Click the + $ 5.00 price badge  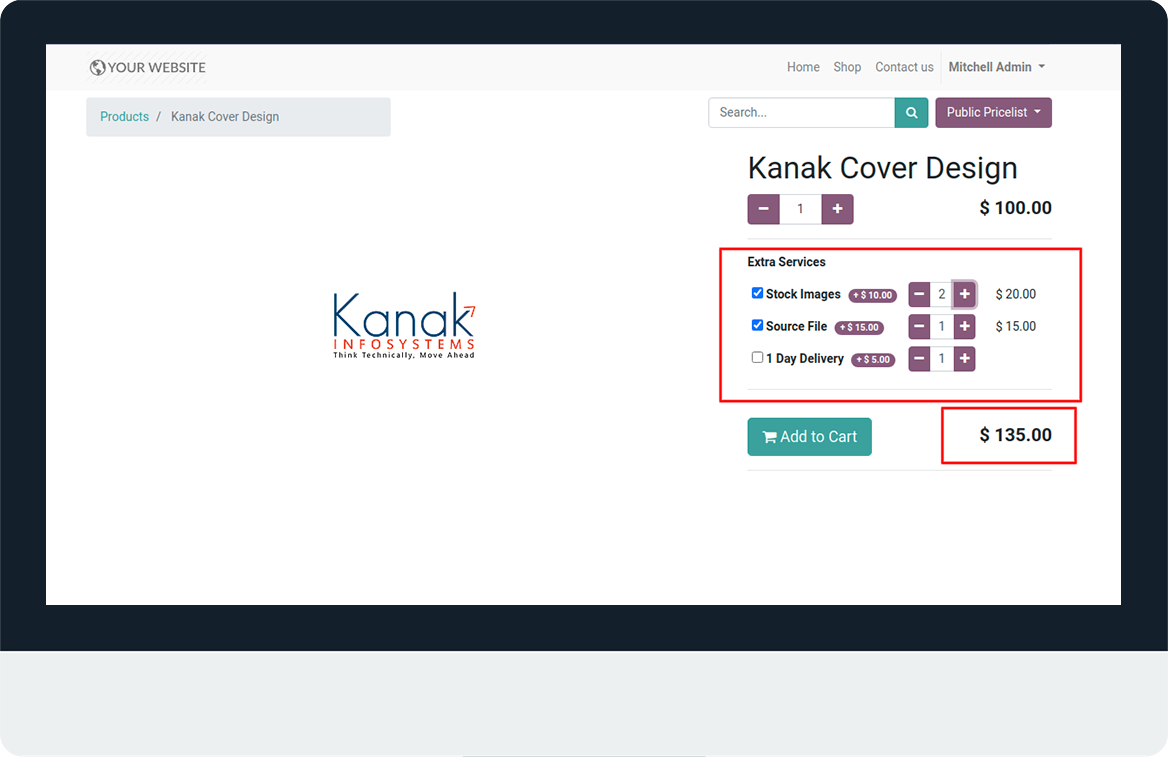[873, 359]
